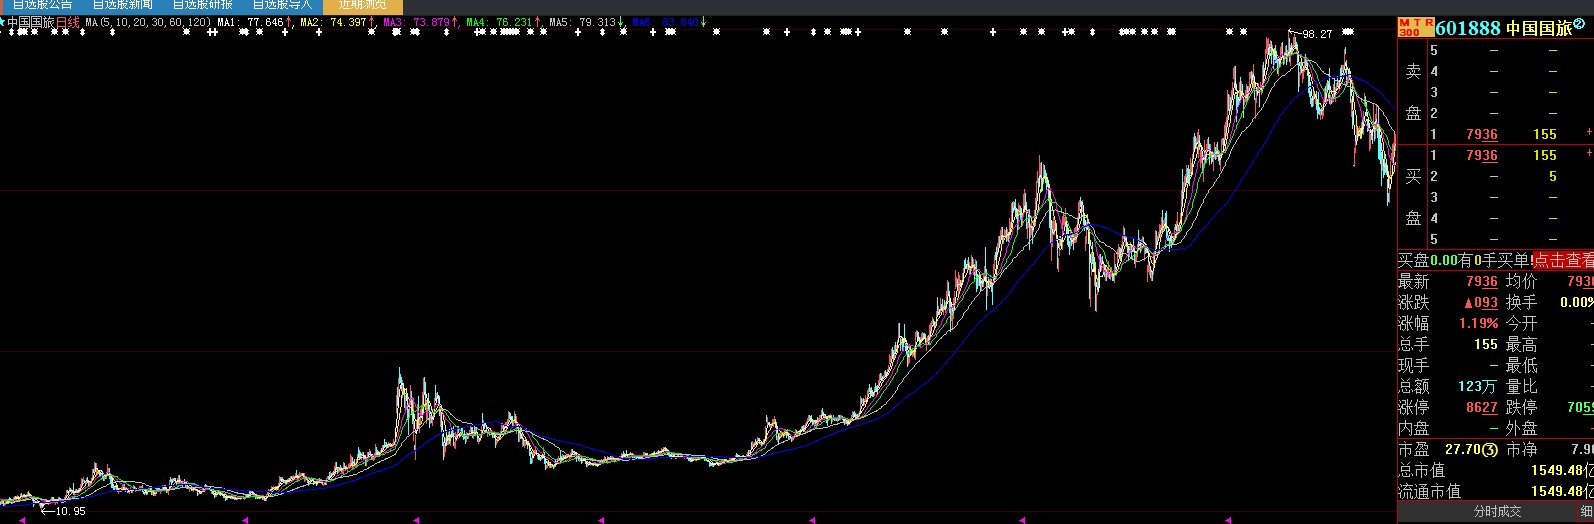Switch to the 自选股新闻 tab
The width and height of the screenshot is (1594, 524).
click(x=122, y=5)
